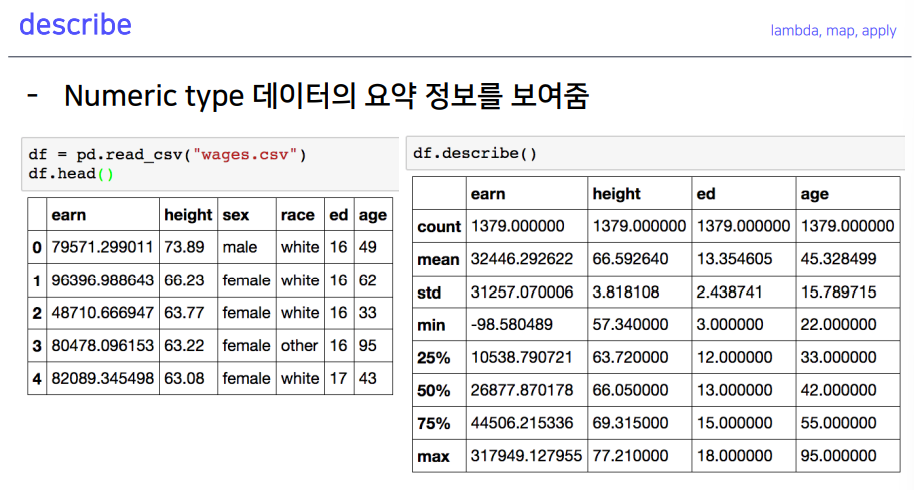Click the pd.read_csv code cell

[x=210, y=164]
